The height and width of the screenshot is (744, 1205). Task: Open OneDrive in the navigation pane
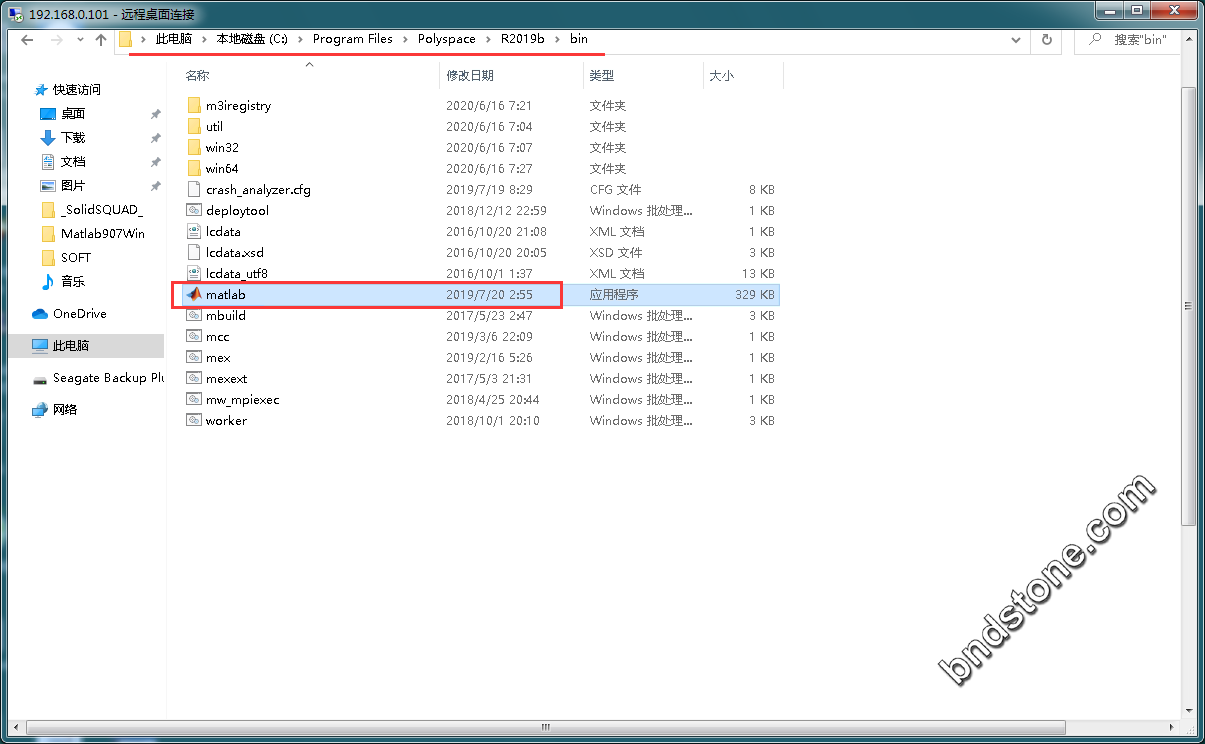79,314
